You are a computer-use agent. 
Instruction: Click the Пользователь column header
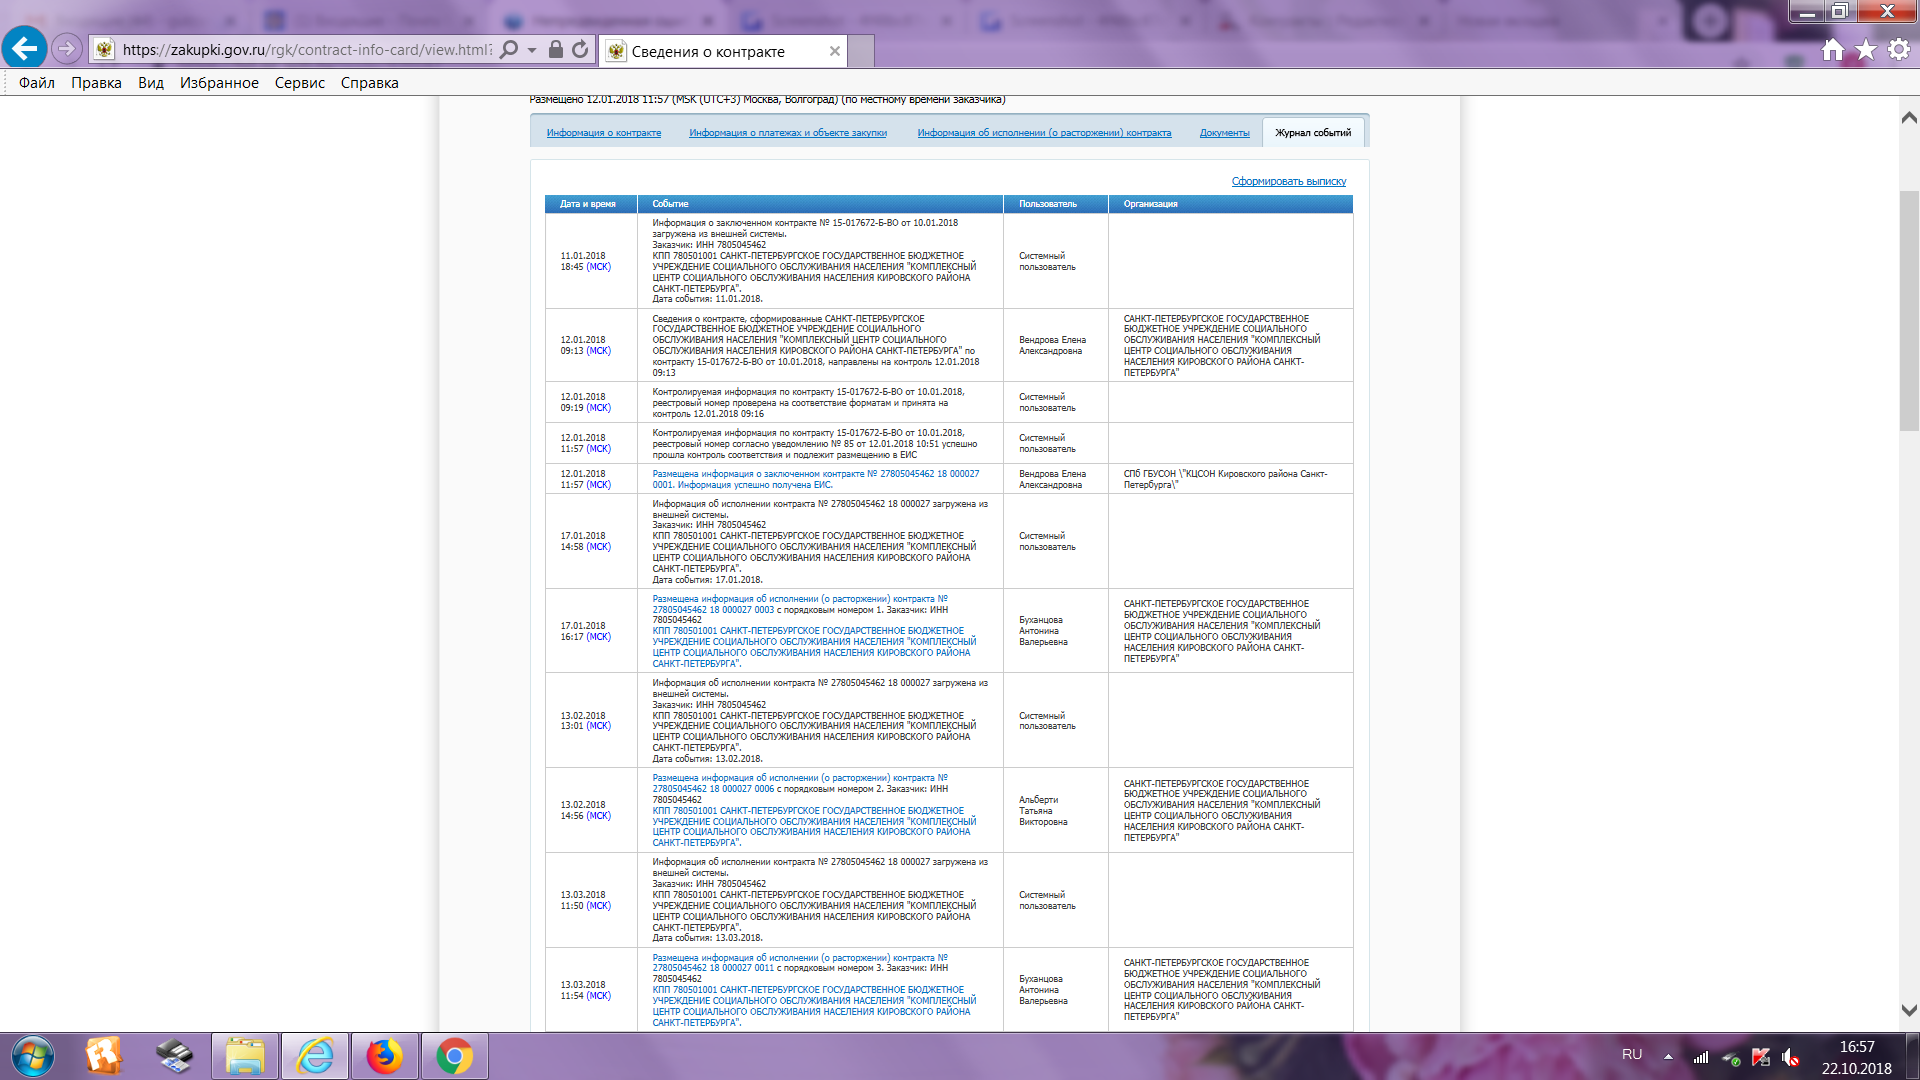point(1056,204)
